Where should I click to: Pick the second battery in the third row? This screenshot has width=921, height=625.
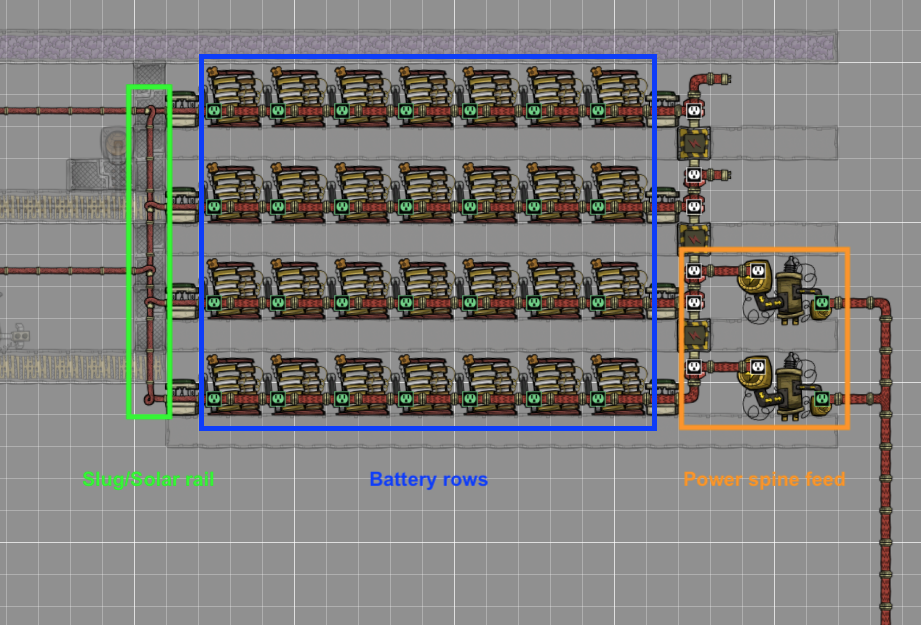click(x=298, y=289)
